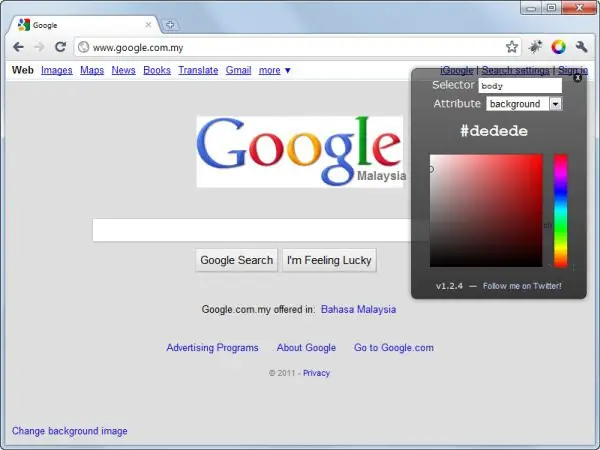This screenshot has height=450, width=600.
Task: Open the About Google link
Action: (306, 347)
